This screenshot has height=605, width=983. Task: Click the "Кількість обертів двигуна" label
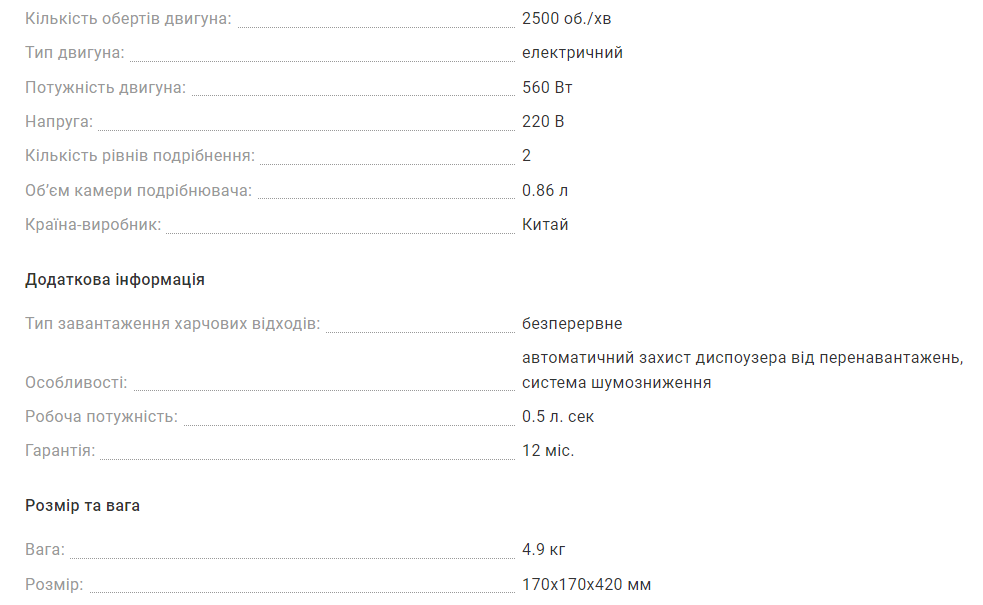pos(128,19)
